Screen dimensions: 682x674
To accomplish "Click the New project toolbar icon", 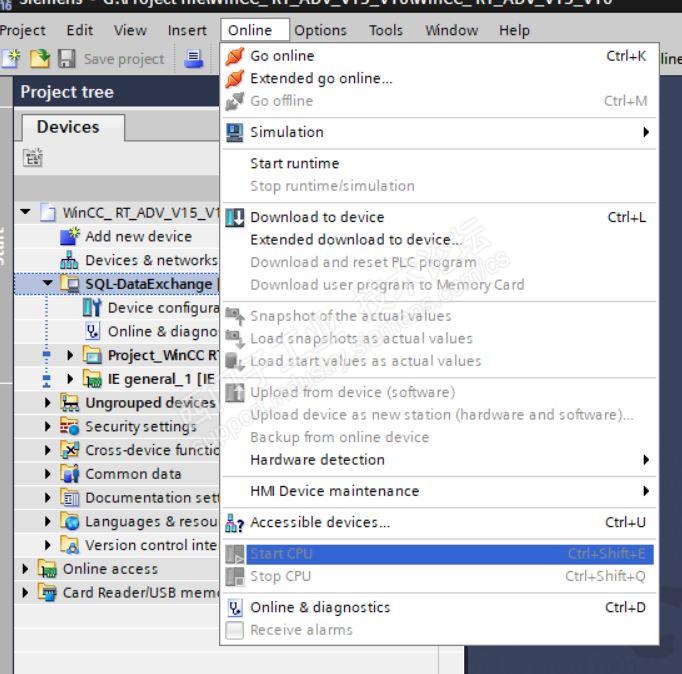I will pyautogui.click(x=10, y=59).
